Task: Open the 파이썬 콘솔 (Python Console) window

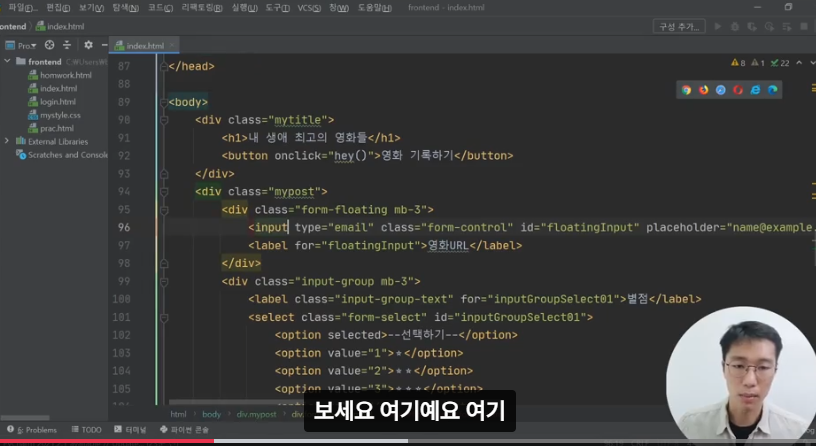Action: pos(184,430)
